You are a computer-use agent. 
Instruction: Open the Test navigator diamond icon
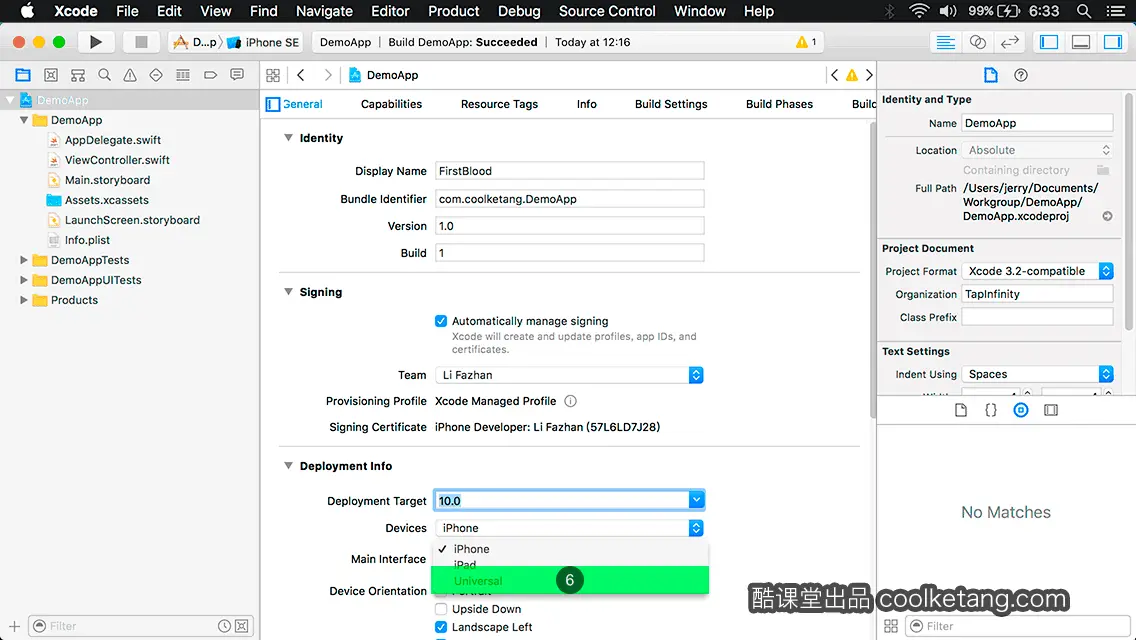point(156,75)
